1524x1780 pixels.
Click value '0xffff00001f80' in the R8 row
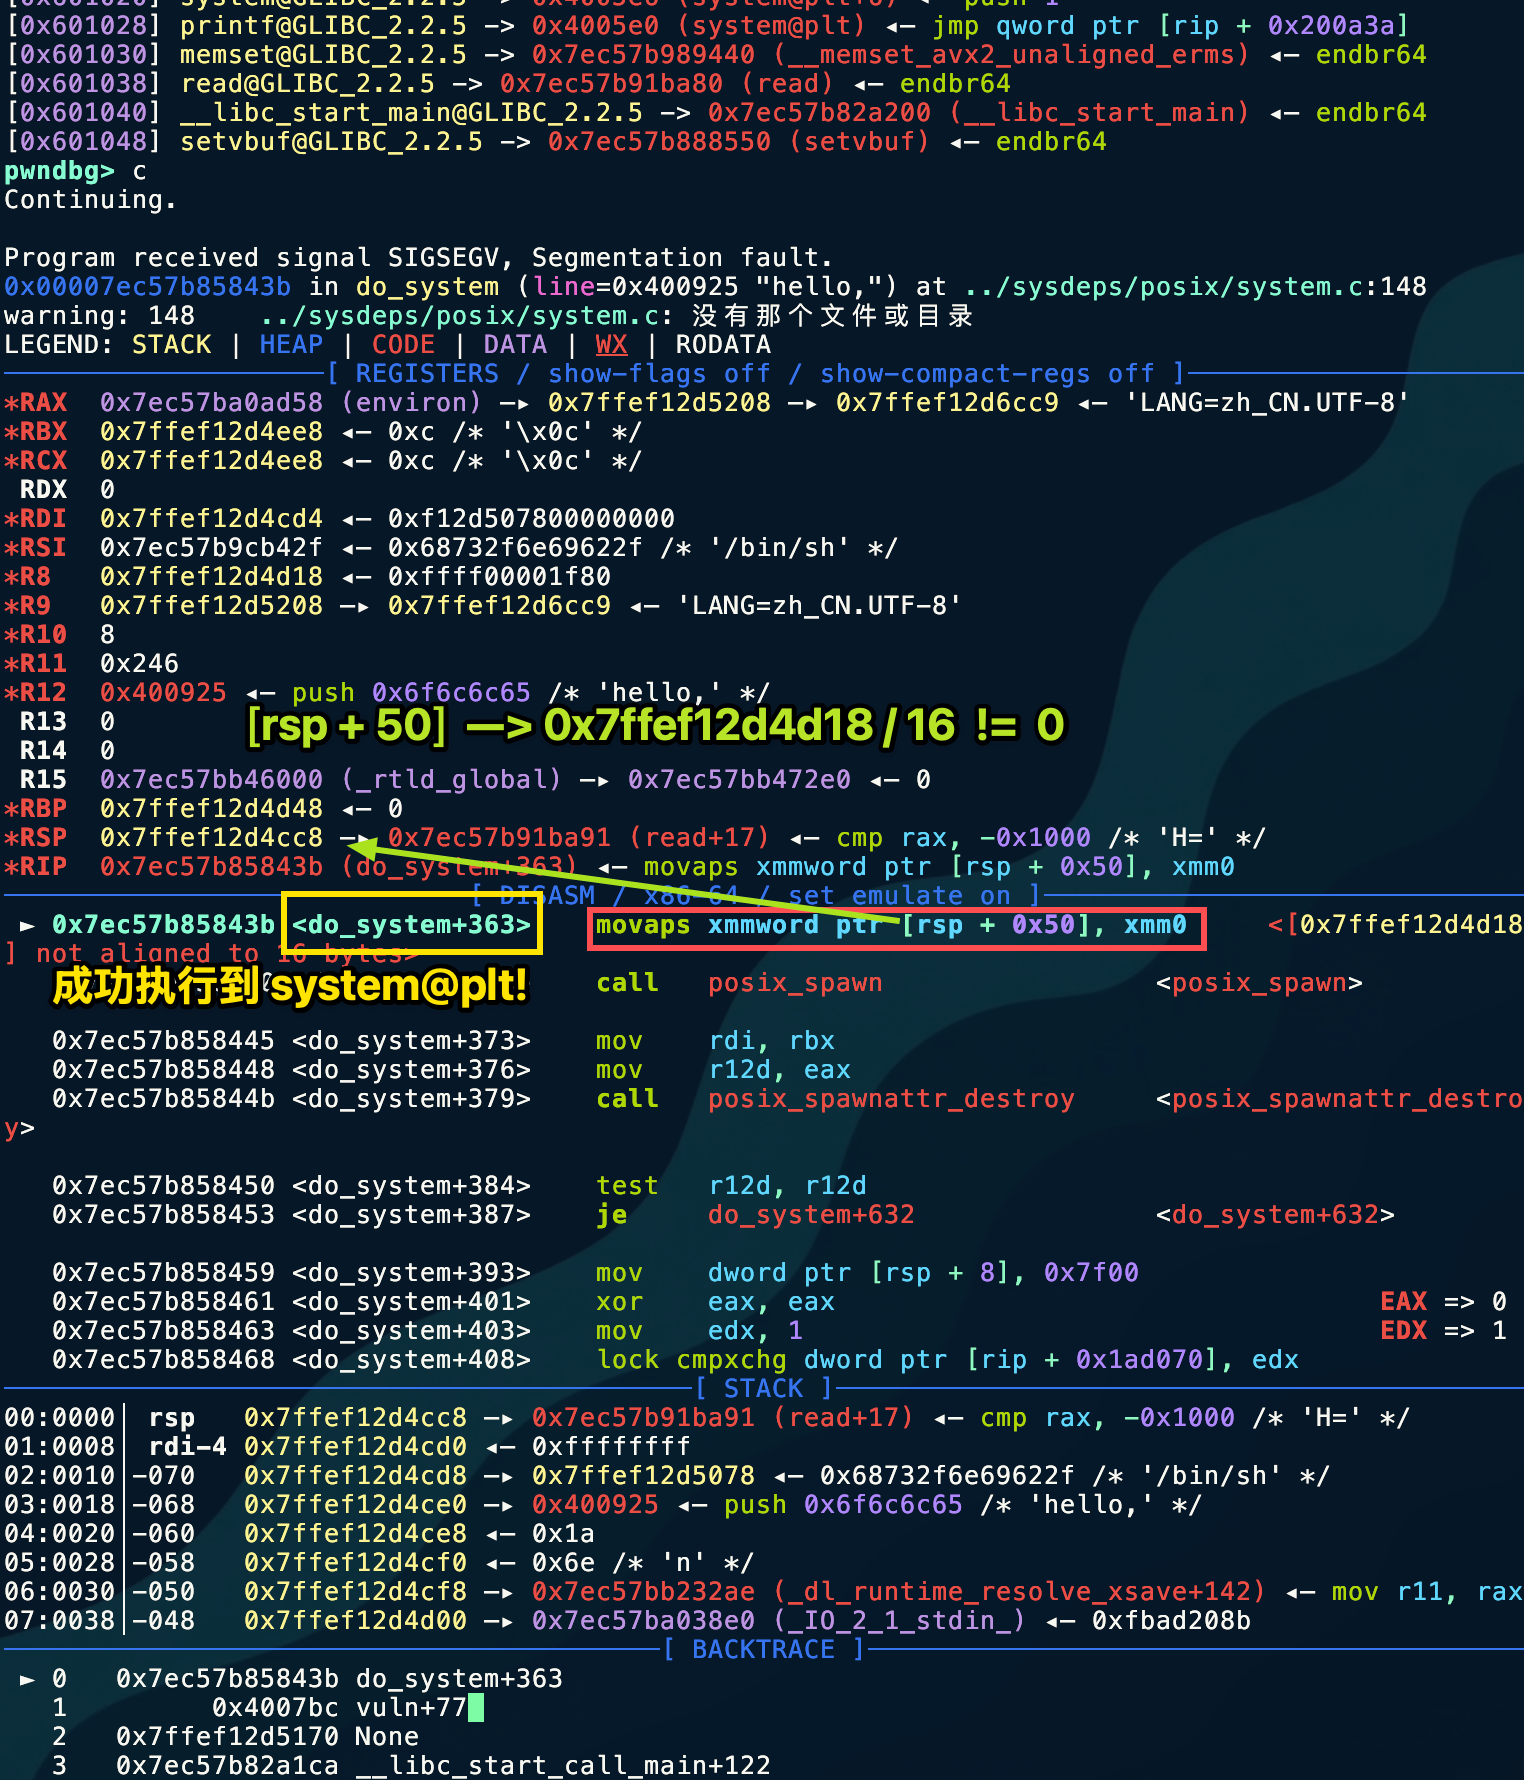pos(499,577)
